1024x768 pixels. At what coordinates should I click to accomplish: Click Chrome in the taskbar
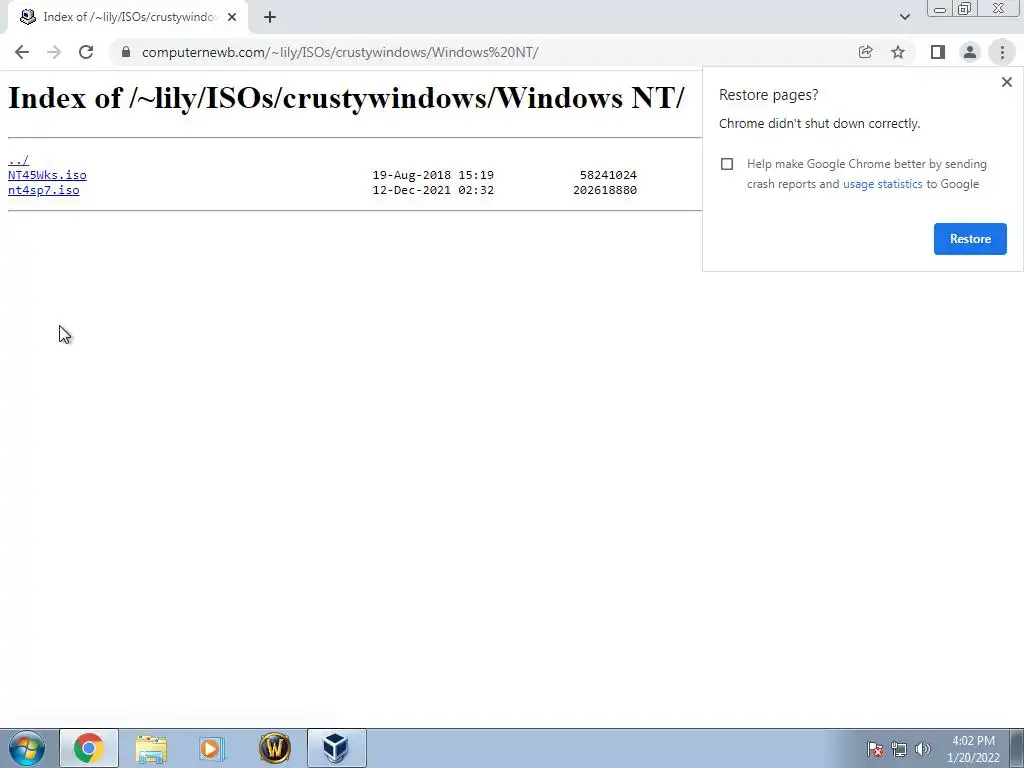tap(89, 748)
